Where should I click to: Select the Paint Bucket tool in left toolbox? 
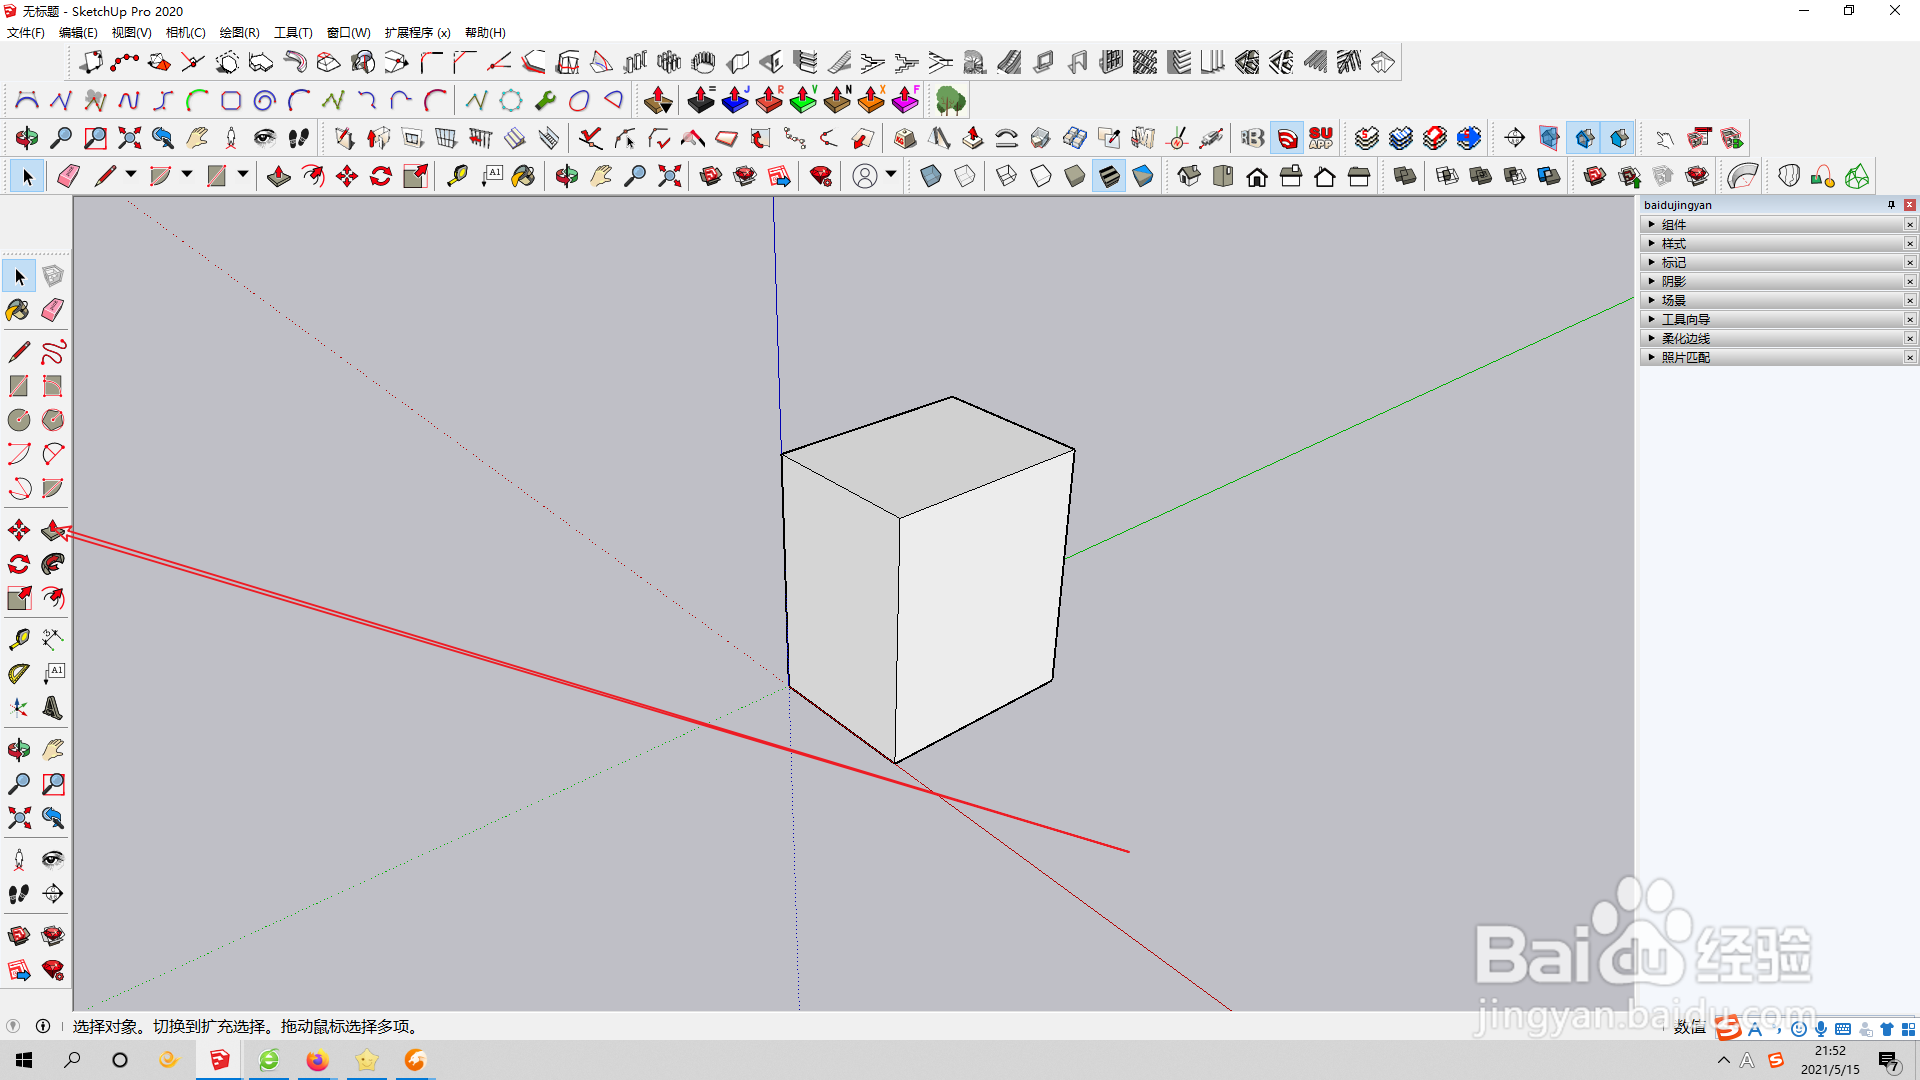18,310
